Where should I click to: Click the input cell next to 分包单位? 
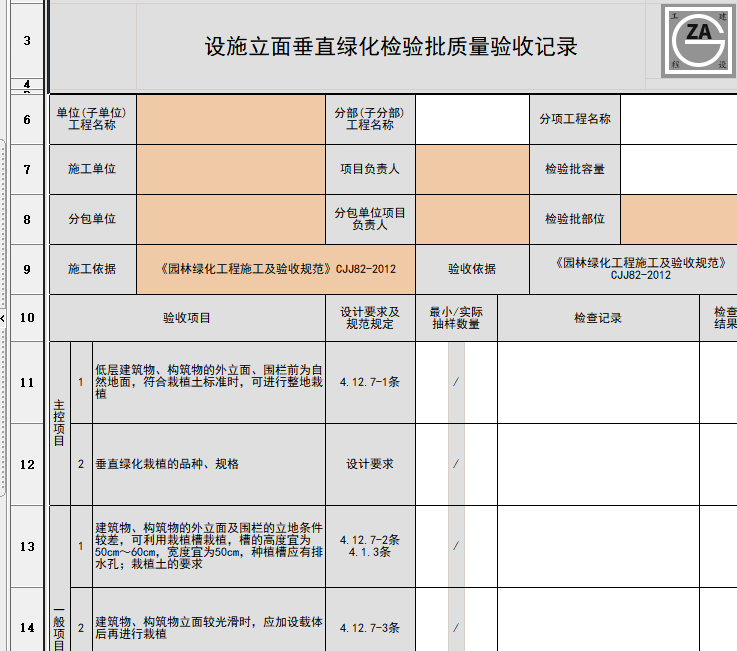(x=231, y=220)
